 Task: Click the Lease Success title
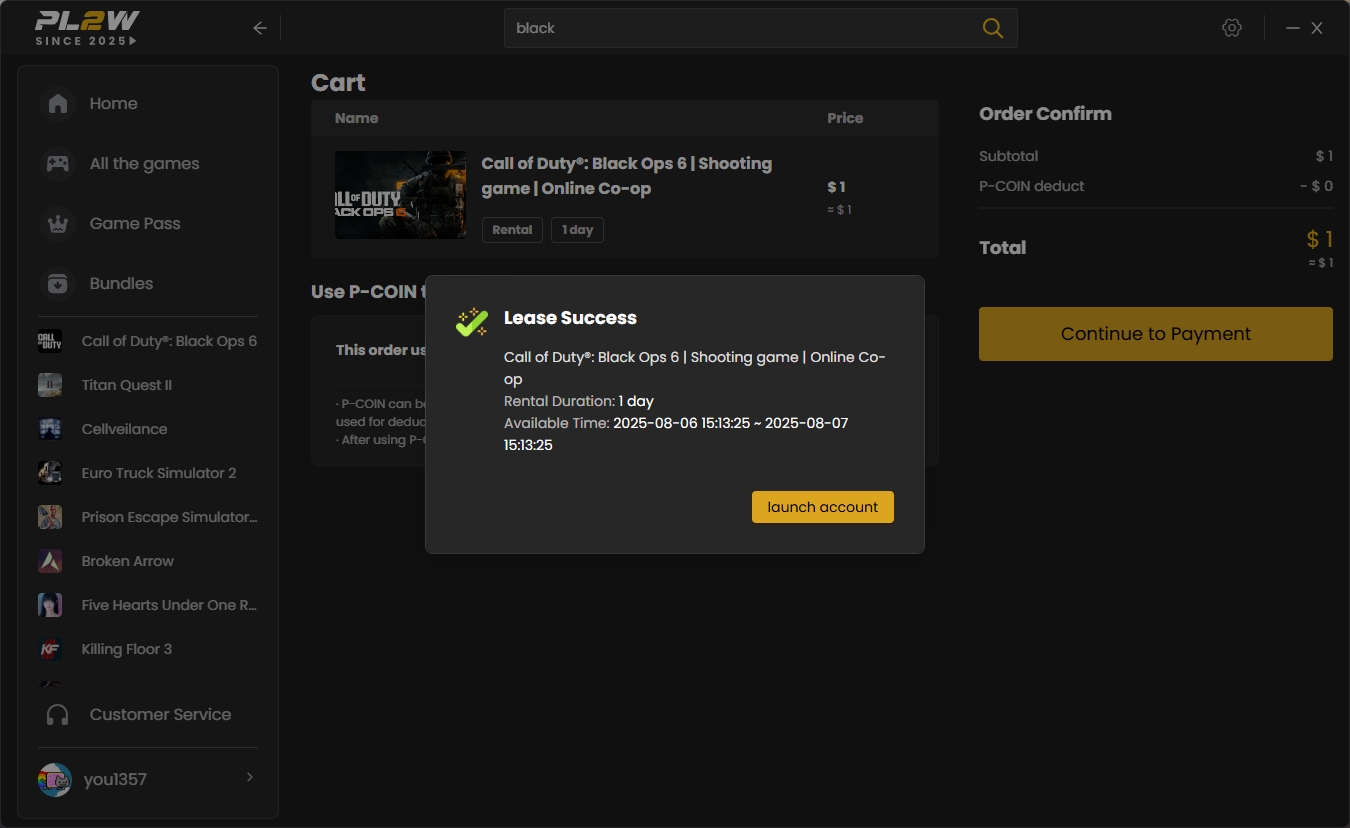(570, 318)
